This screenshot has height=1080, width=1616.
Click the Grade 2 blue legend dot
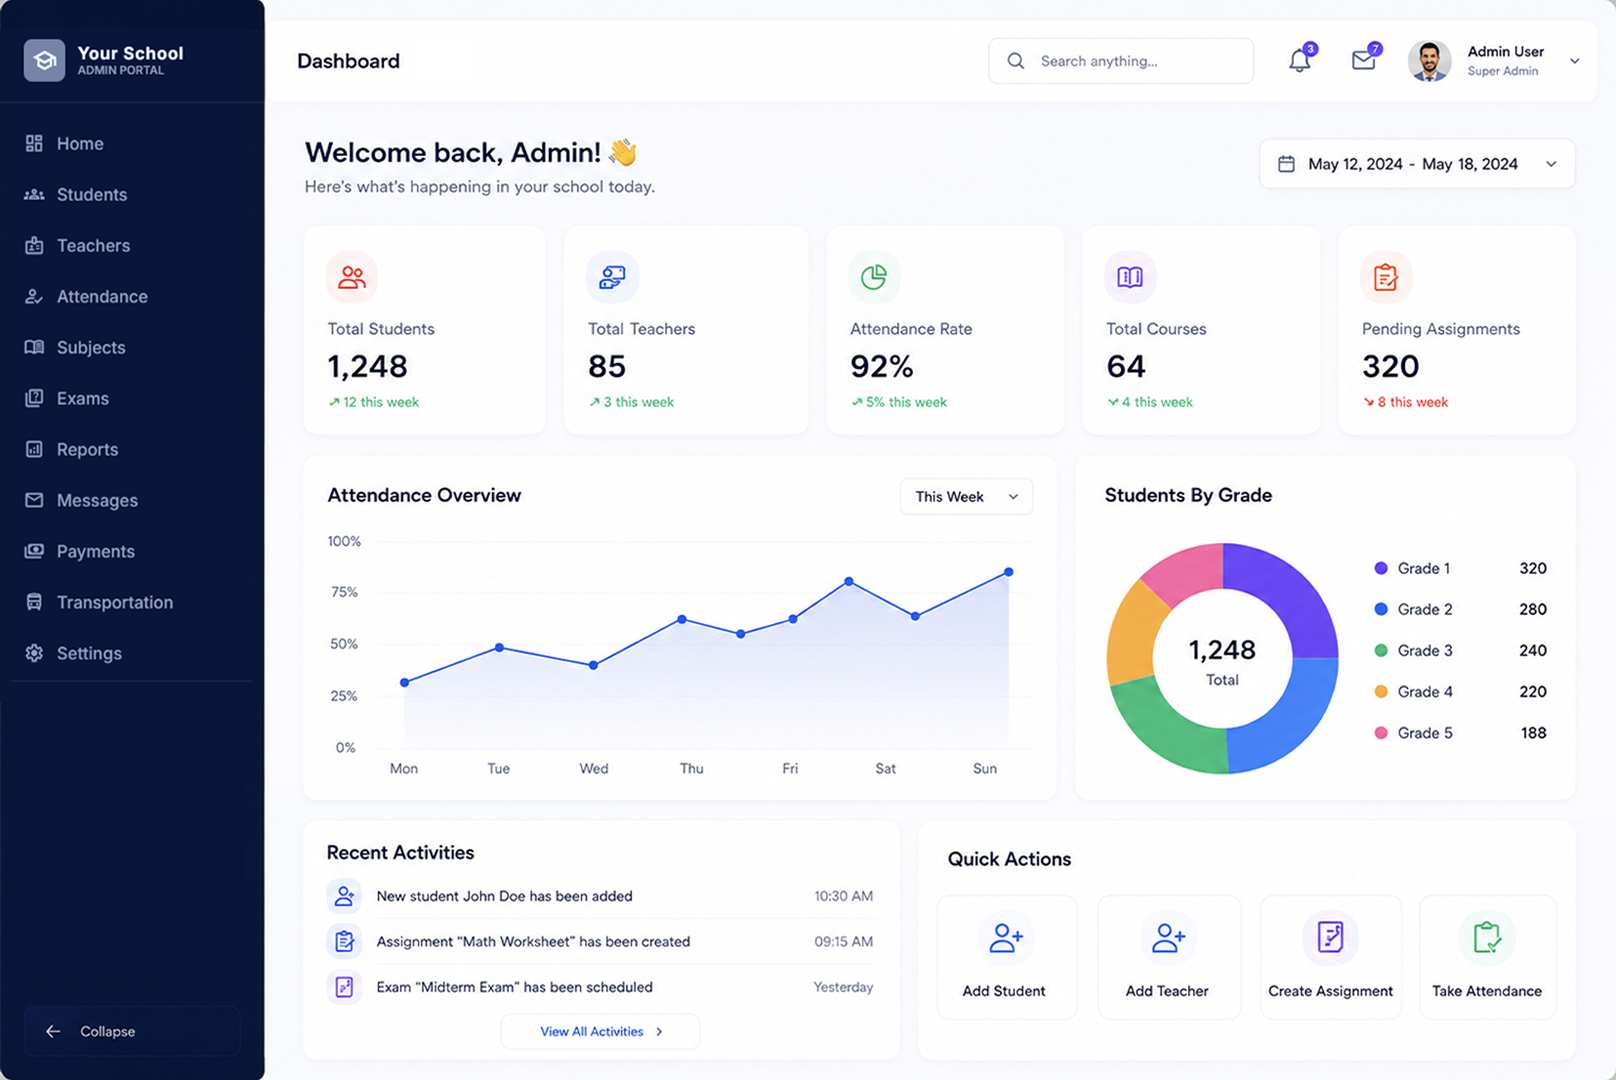click(x=1381, y=609)
